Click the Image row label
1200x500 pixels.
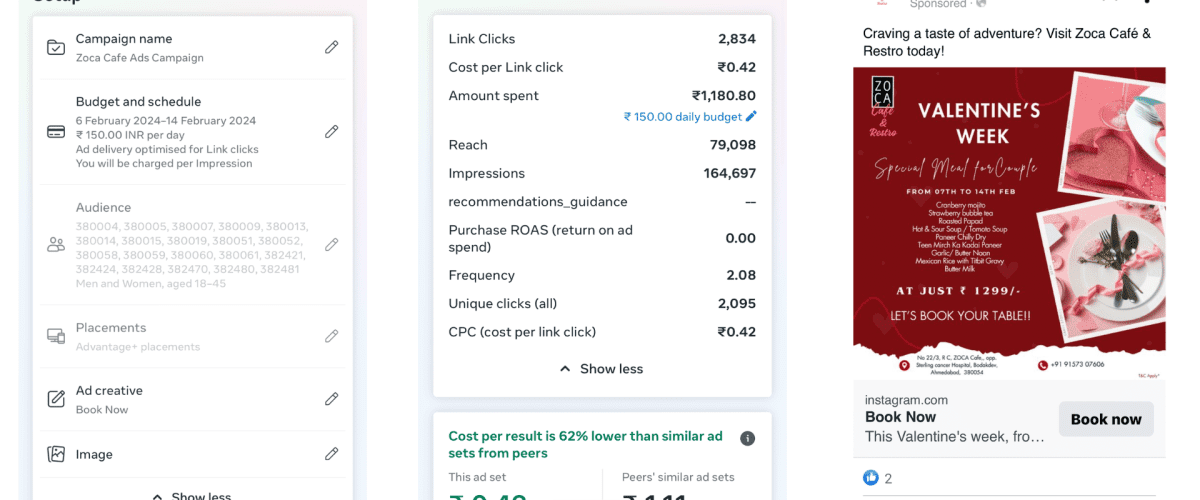tap(94, 454)
